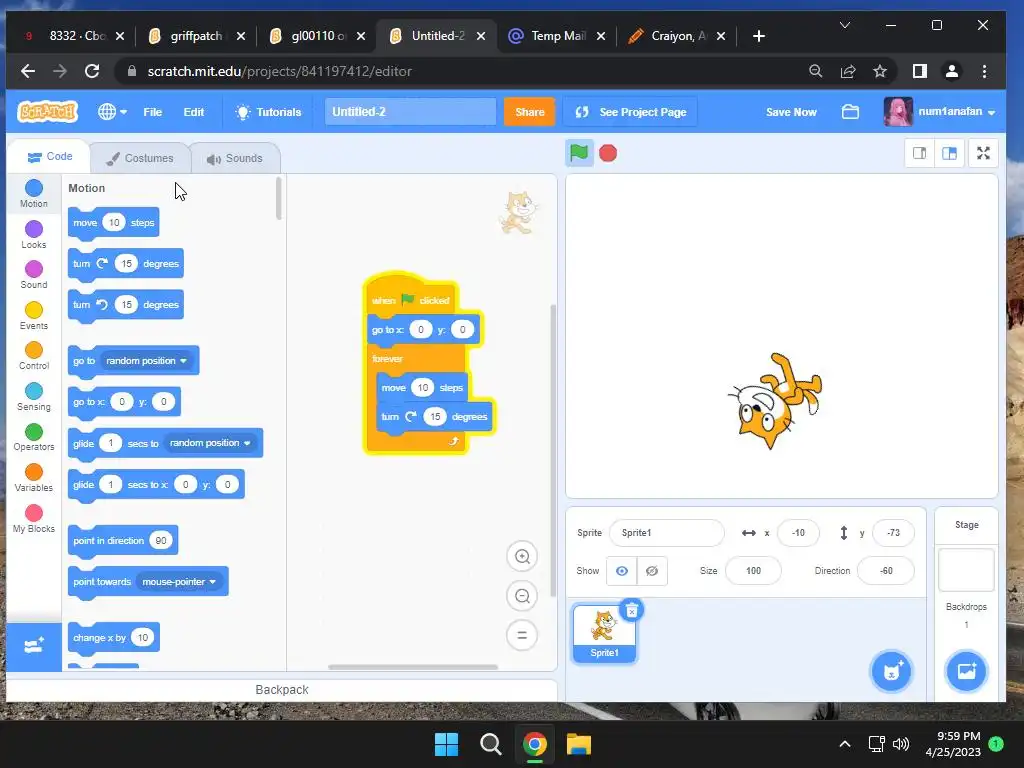Open the Add Extension button
The width and height of the screenshot is (1024, 768).
[x=34, y=647]
